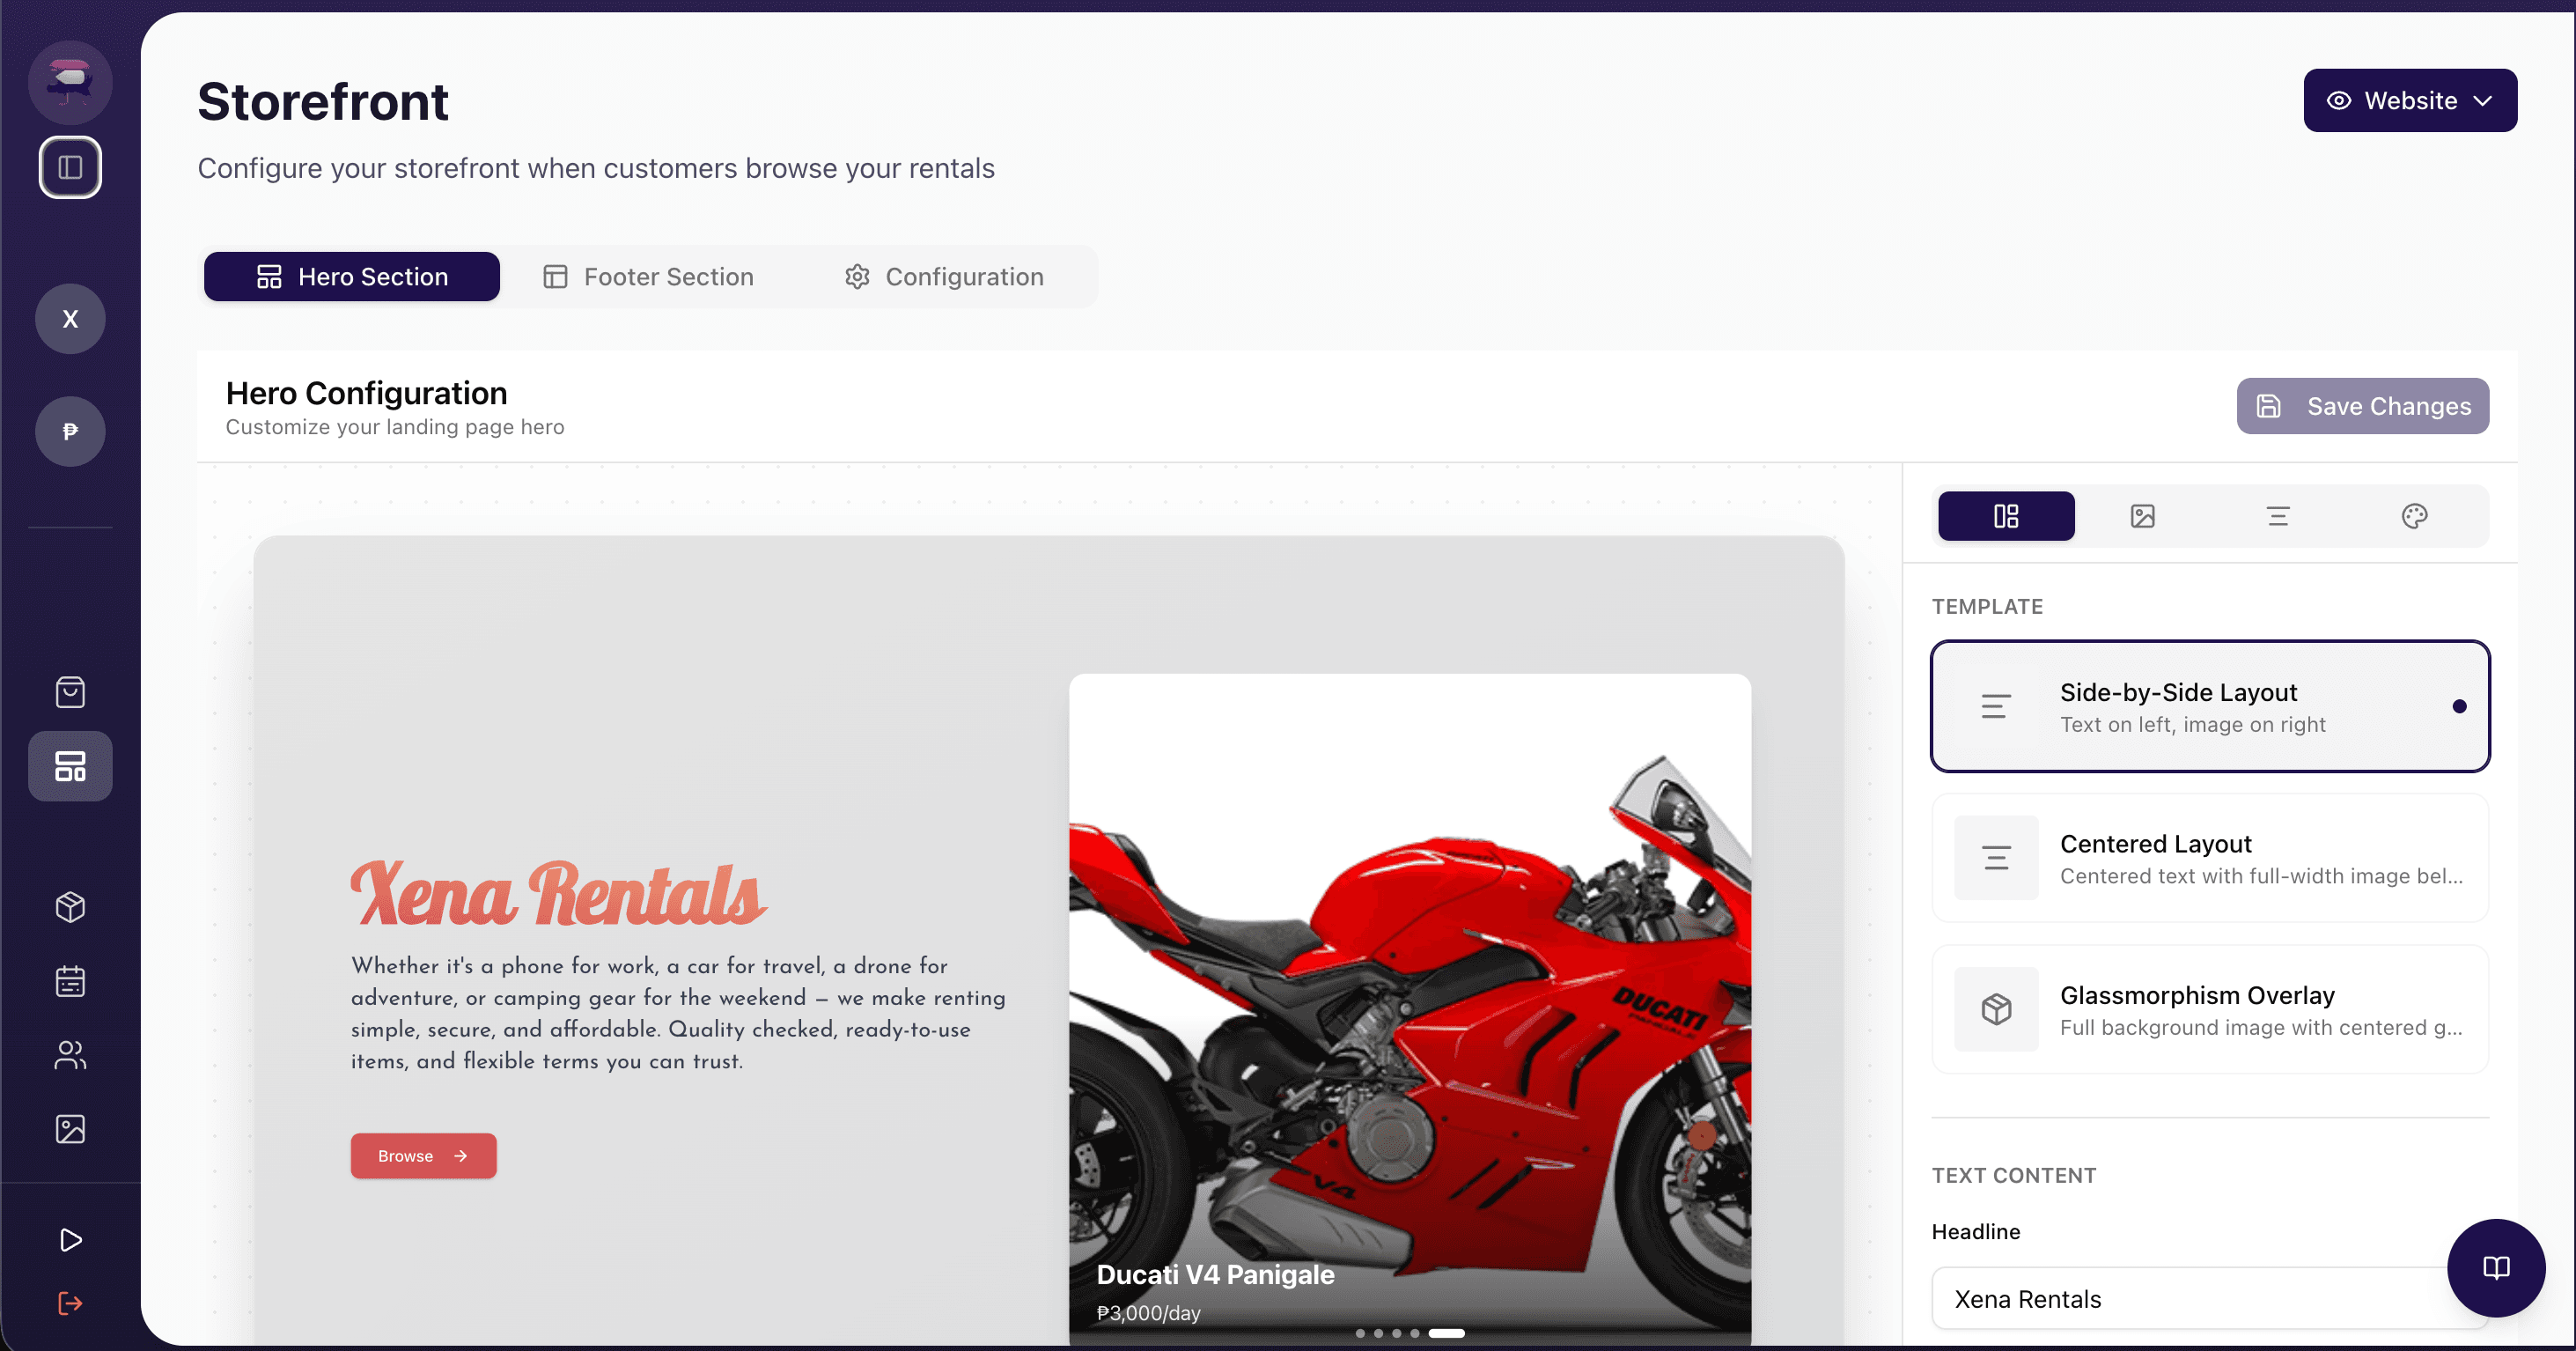The image size is (2576, 1351).
Task: Select the storefront layout icon in sidebar
Action: tap(70, 766)
